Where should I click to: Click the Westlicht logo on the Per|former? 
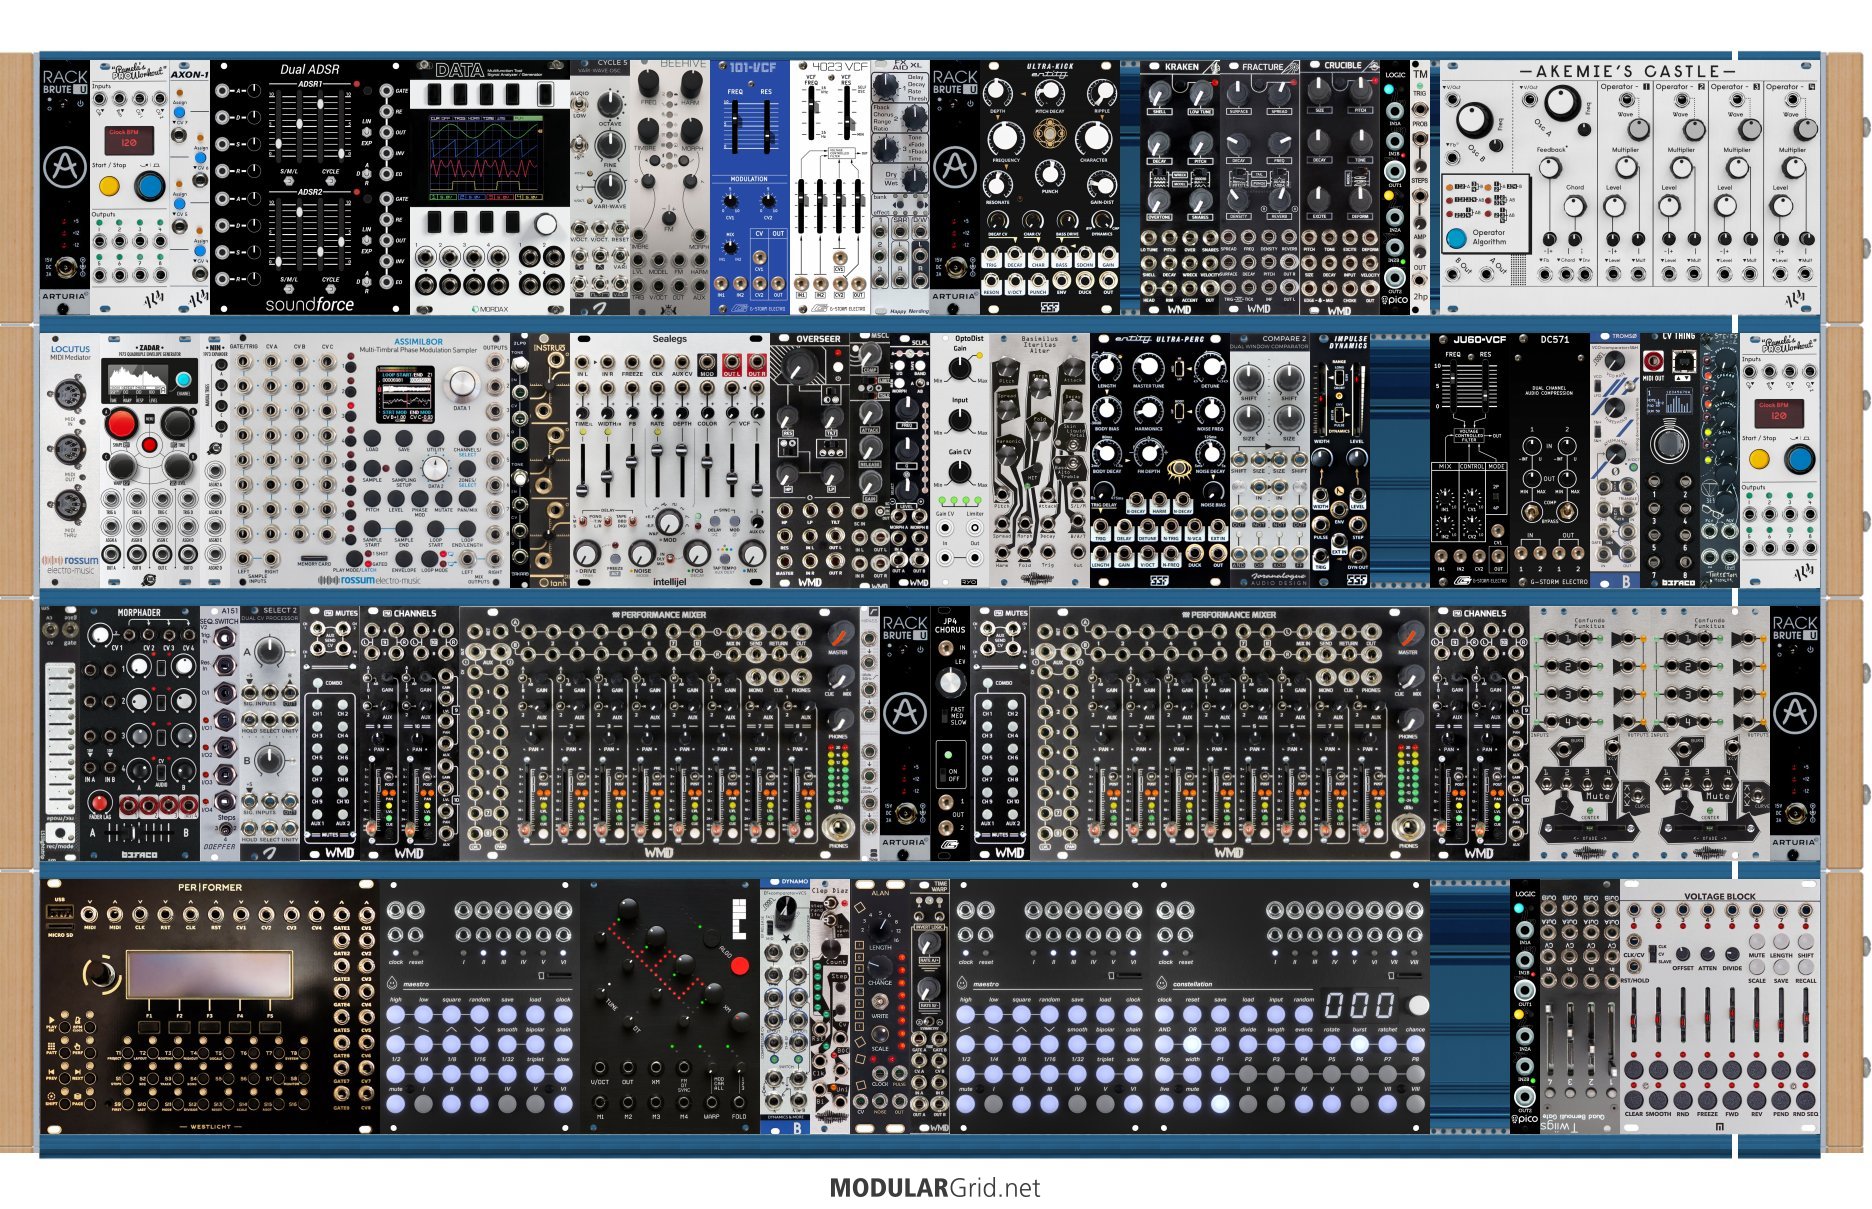point(210,1128)
